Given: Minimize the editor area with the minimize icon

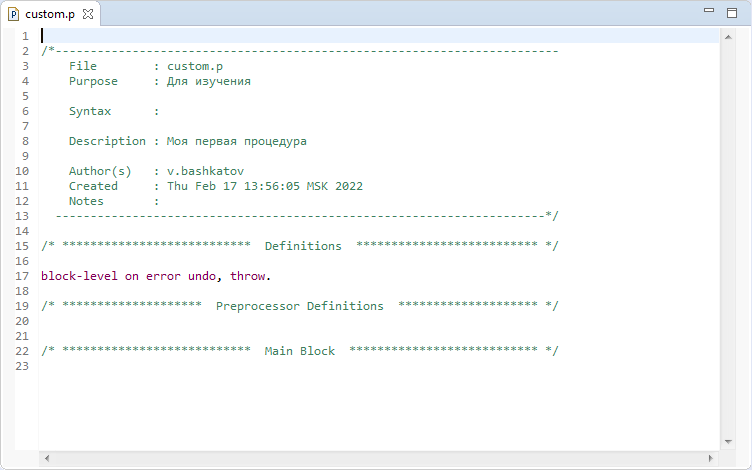Looking at the screenshot, I should pos(709,10).
